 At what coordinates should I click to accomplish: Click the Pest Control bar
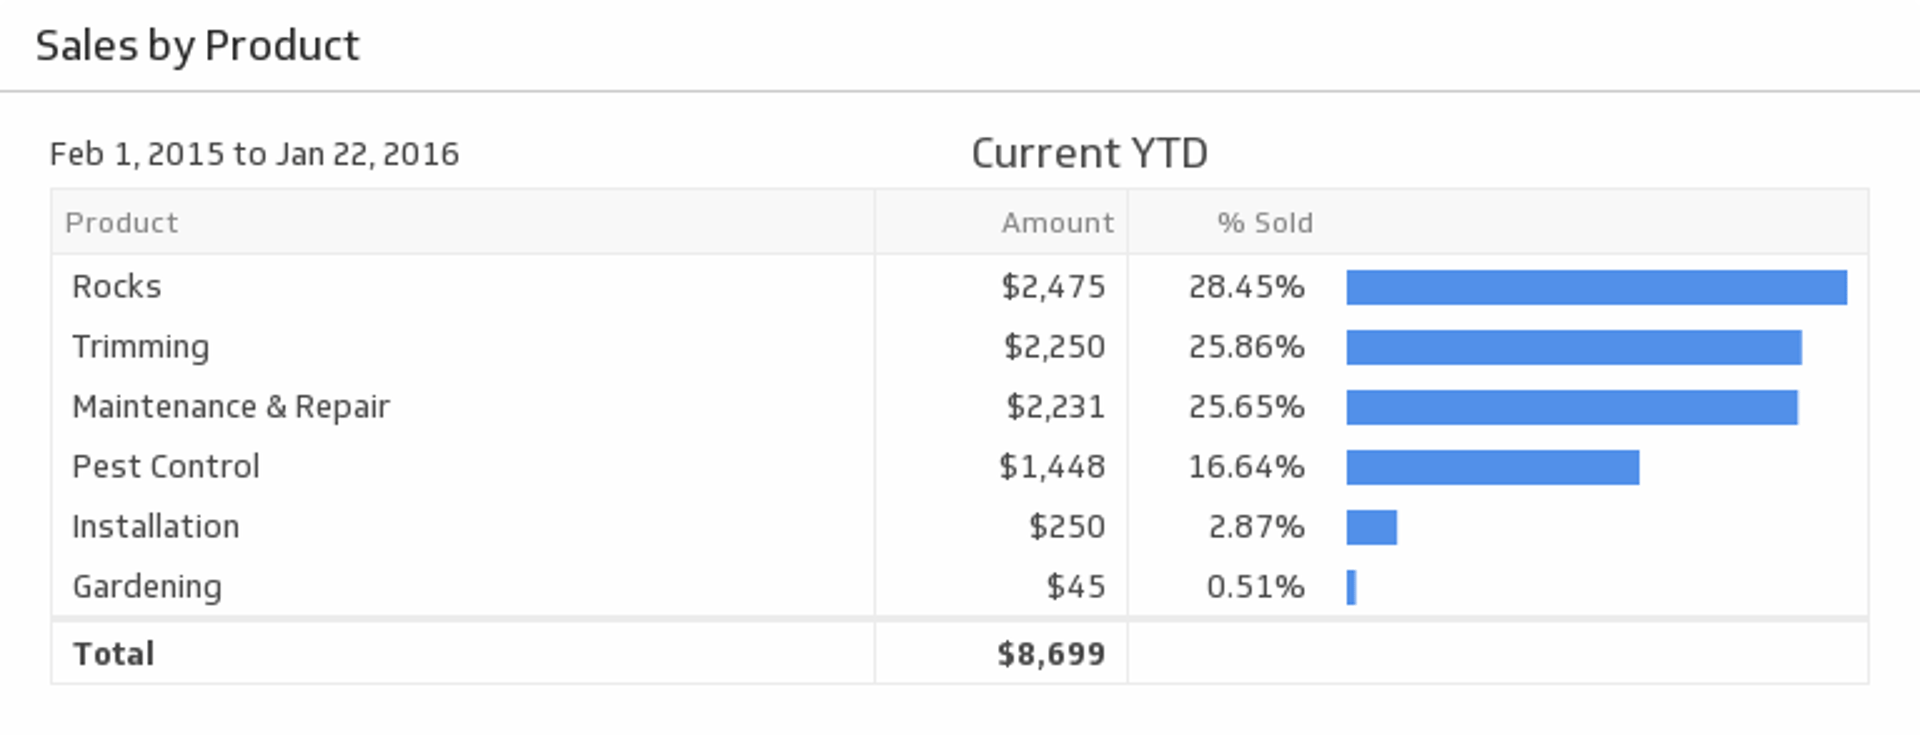(1492, 467)
